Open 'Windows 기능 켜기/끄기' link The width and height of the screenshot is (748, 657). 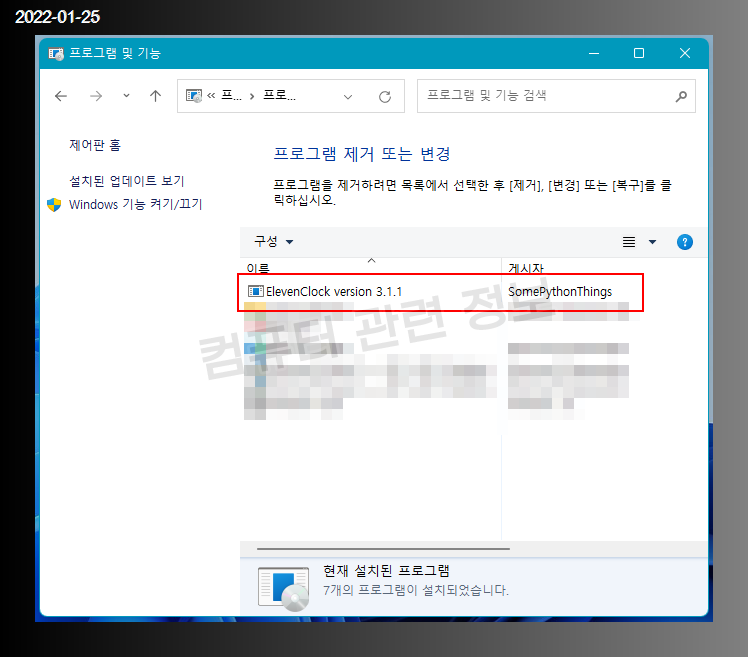tap(135, 205)
